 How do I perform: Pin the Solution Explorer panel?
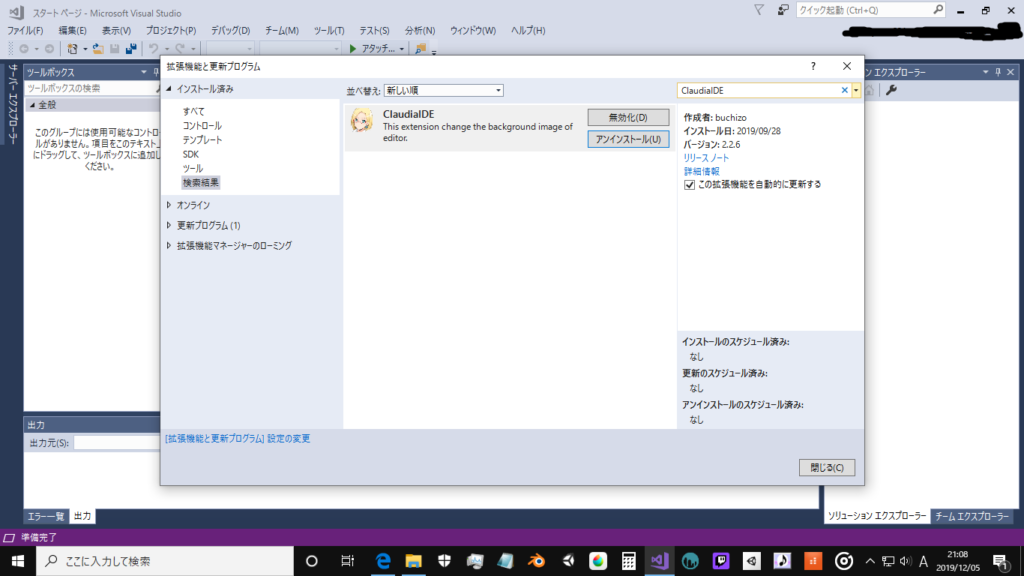(998, 72)
